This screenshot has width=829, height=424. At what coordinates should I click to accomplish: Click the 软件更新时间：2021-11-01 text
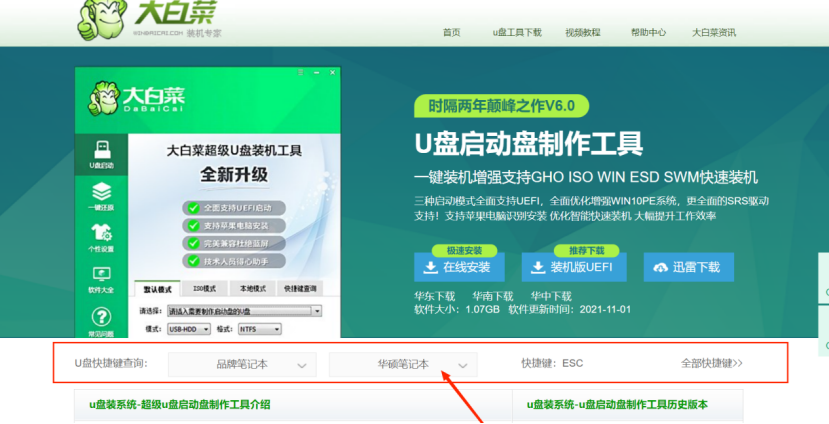point(569,309)
